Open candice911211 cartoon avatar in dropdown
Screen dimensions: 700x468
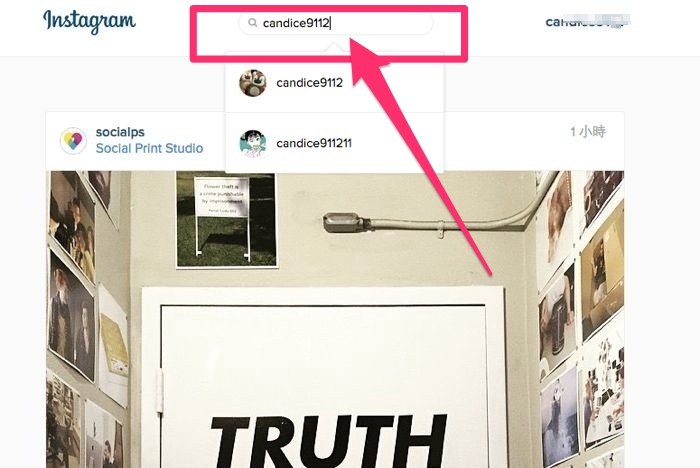pyautogui.click(x=253, y=143)
